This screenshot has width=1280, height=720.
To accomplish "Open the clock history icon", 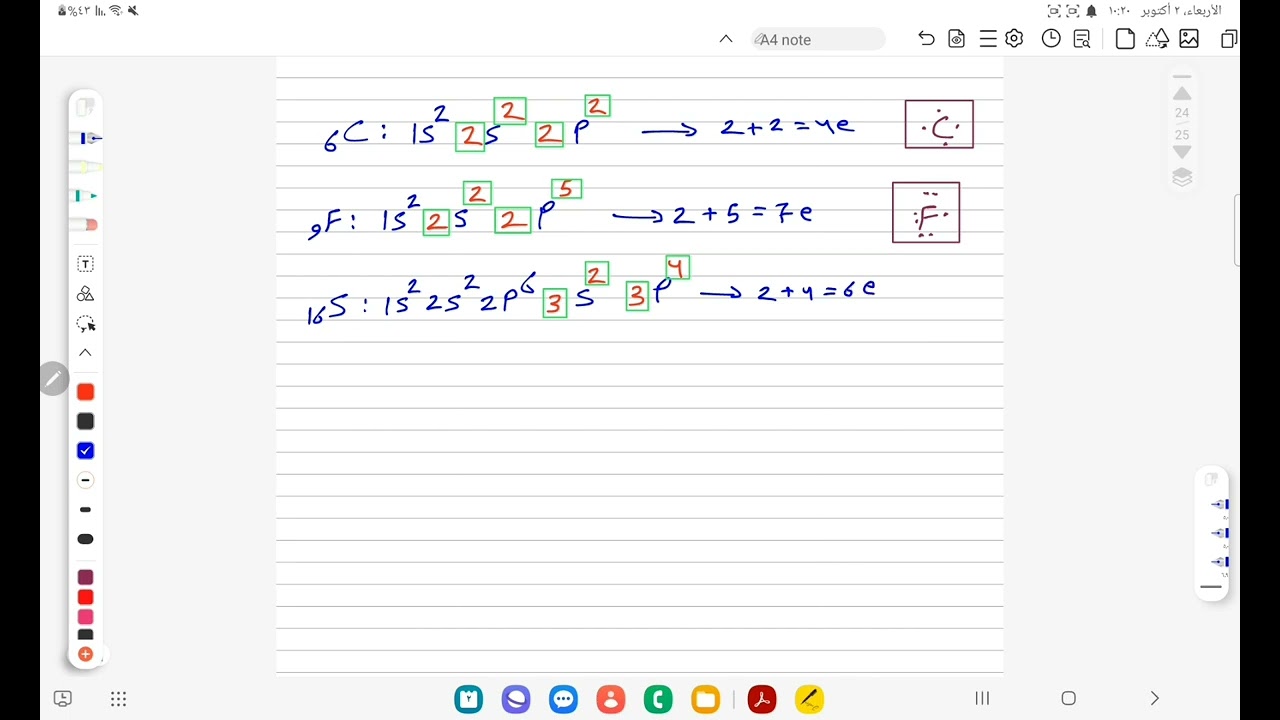I will pos(1051,39).
